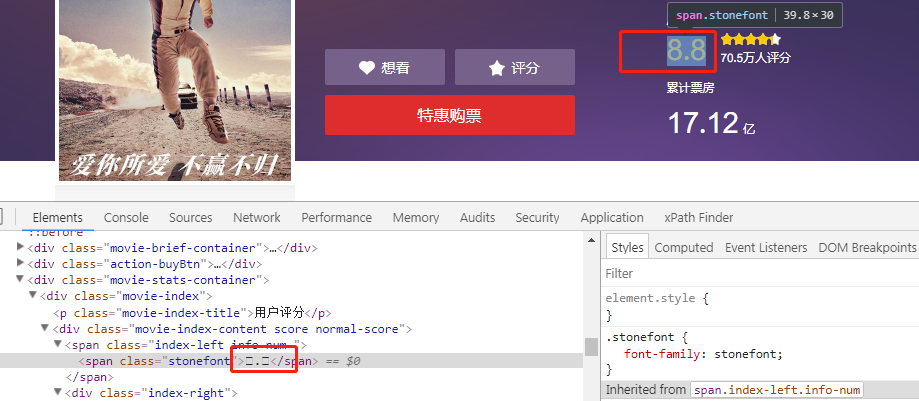Click the heart icon on 想看 button
The width and height of the screenshot is (919, 401).
pyautogui.click(x=367, y=68)
